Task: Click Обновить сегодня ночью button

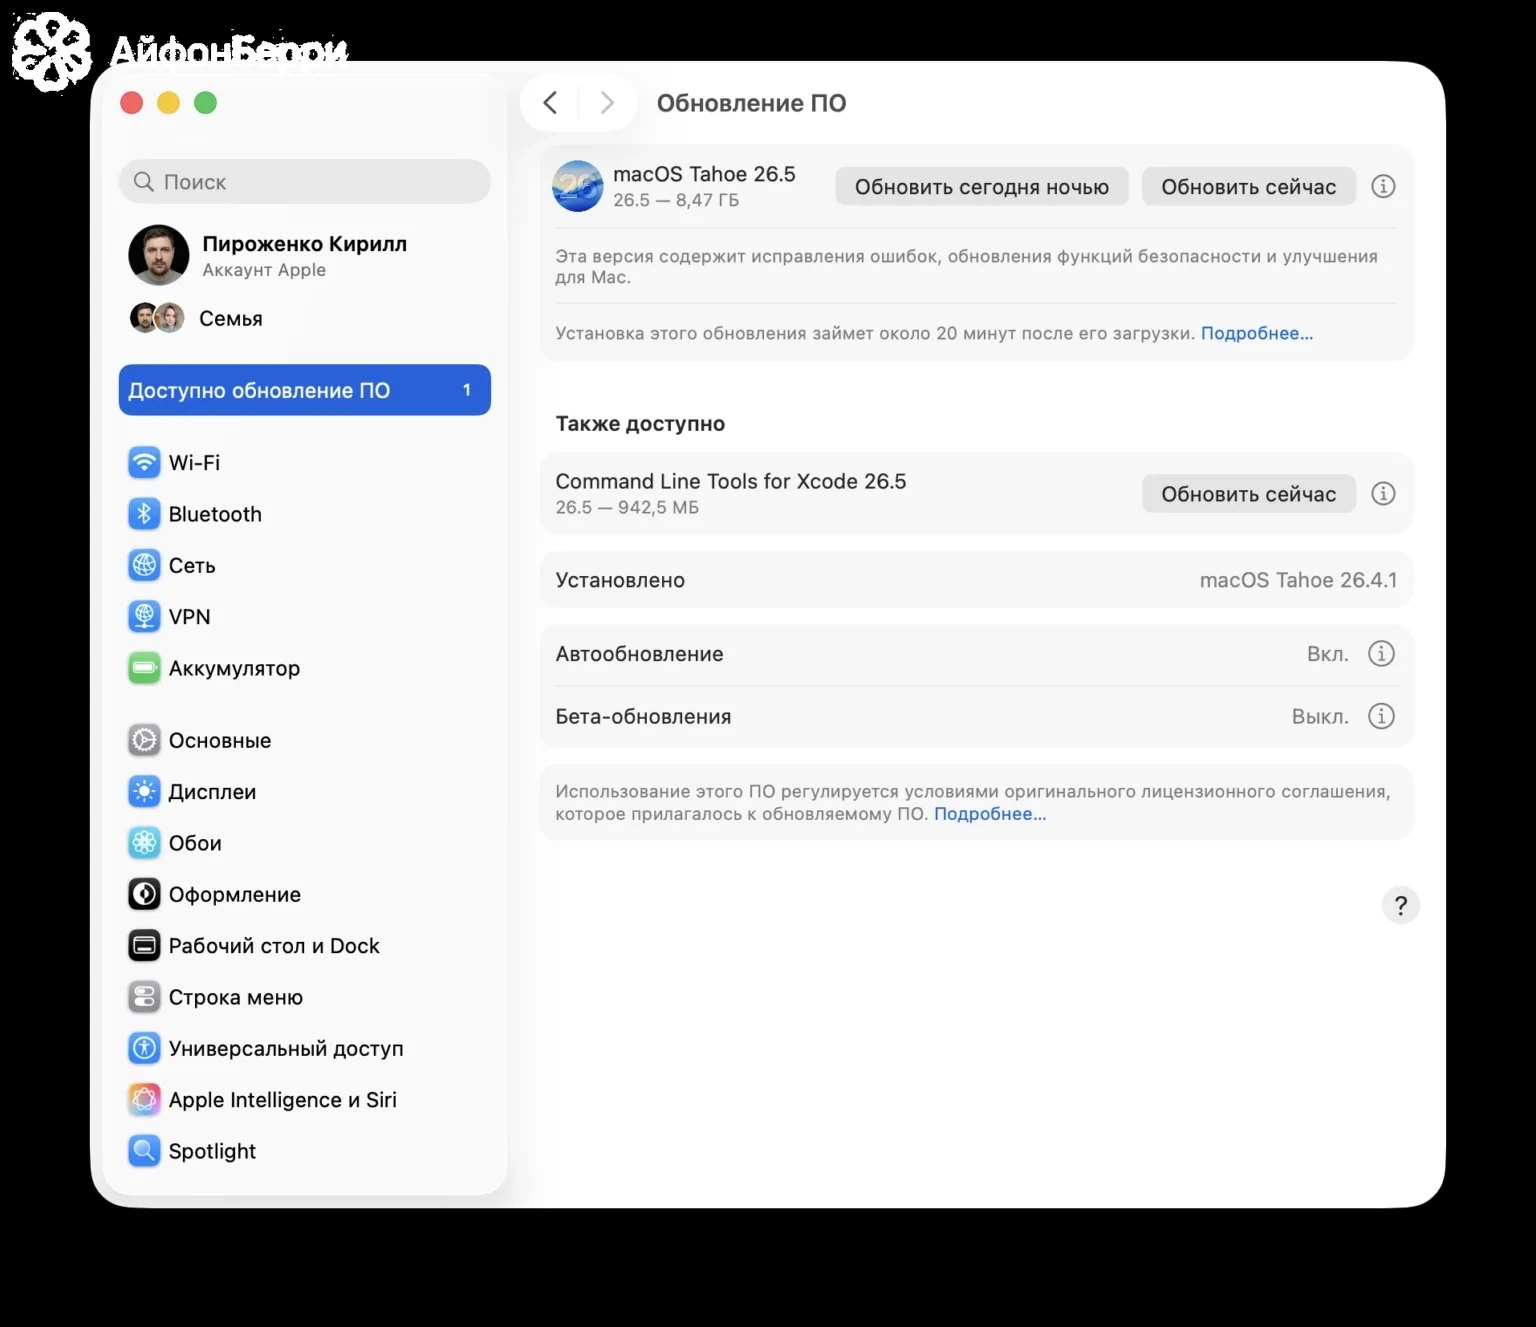Action: (982, 187)
